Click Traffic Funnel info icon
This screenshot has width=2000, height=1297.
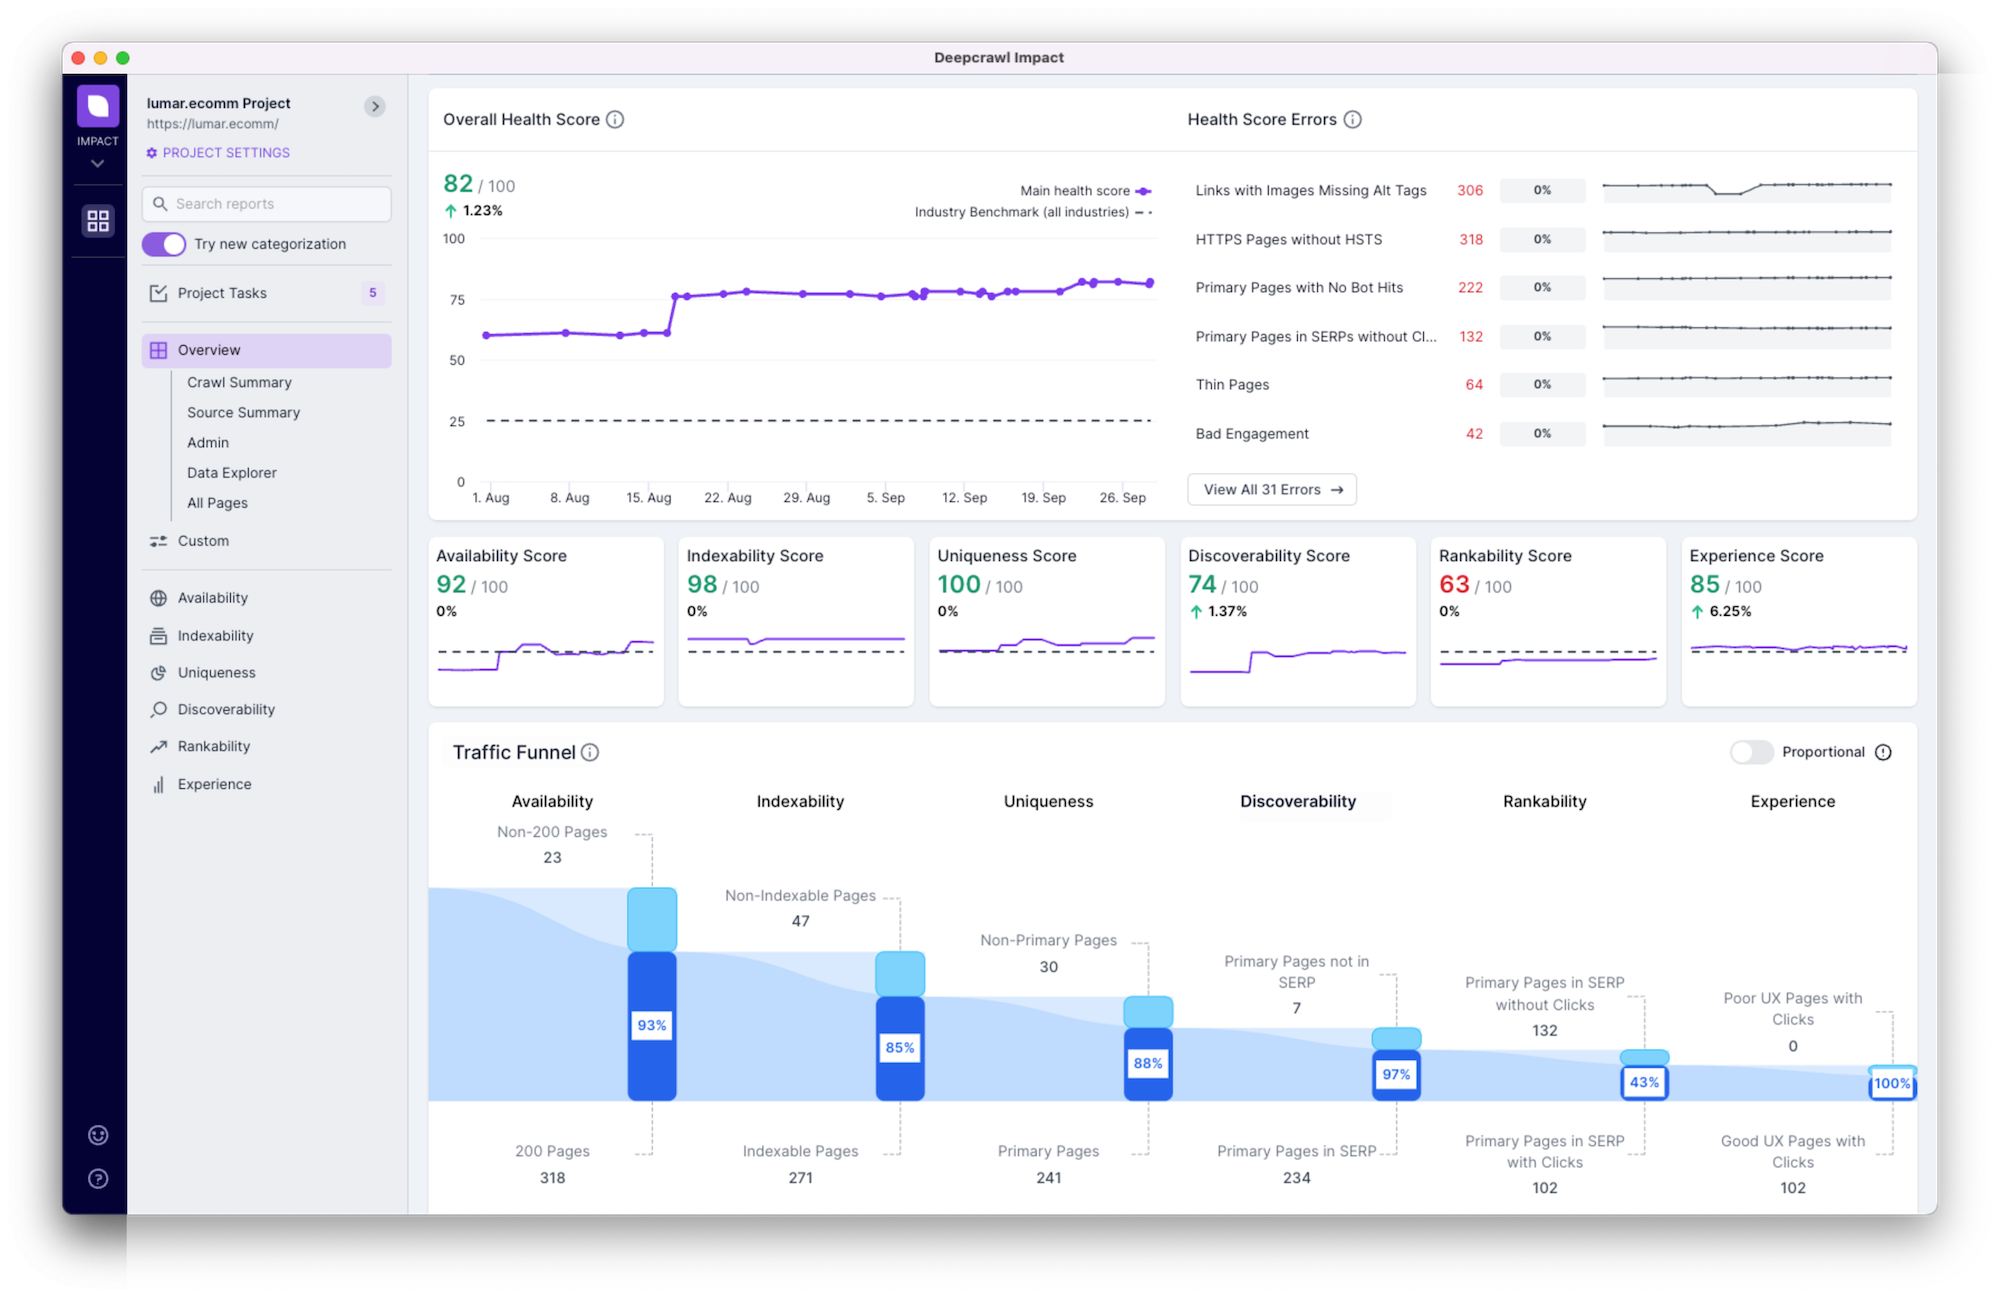point(590,752)
